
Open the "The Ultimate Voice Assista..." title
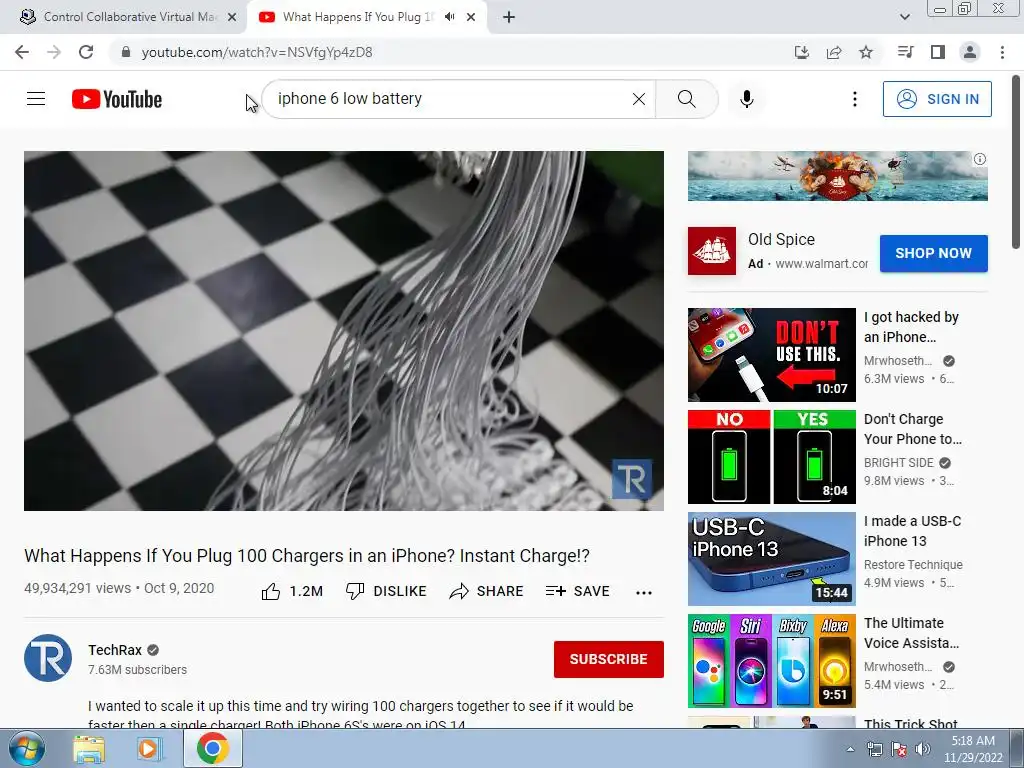(x=912, y=633)
